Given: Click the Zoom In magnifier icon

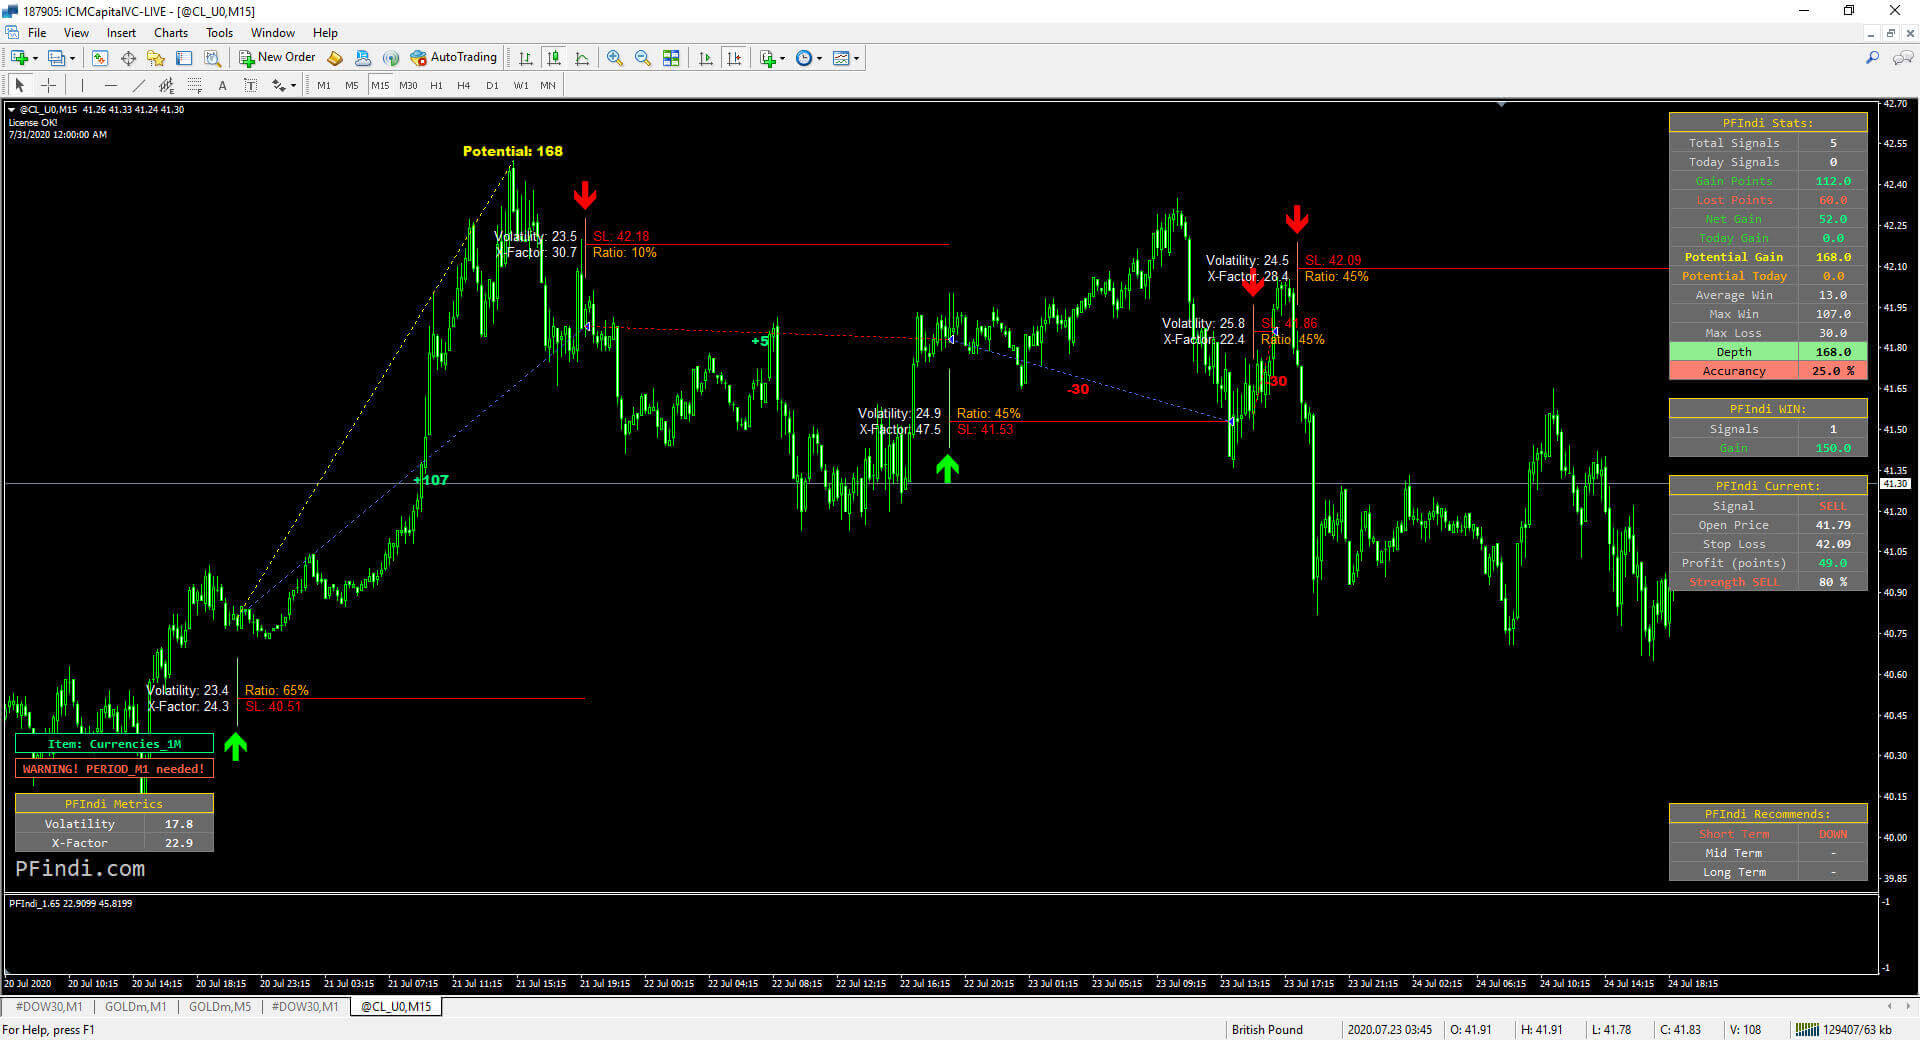Looking at the screenshot, I should pyautogui.click(x=614, y=58).
